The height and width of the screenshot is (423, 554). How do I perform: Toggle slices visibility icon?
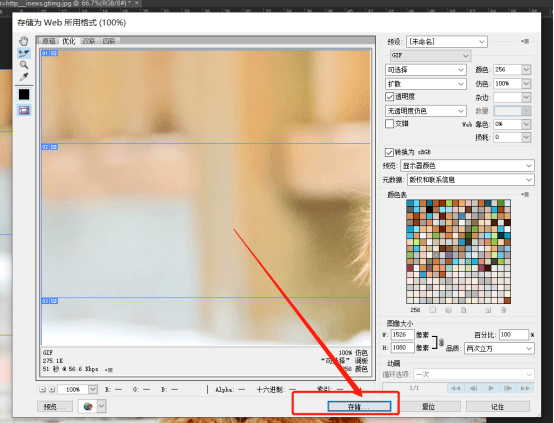tap(24, 110)
